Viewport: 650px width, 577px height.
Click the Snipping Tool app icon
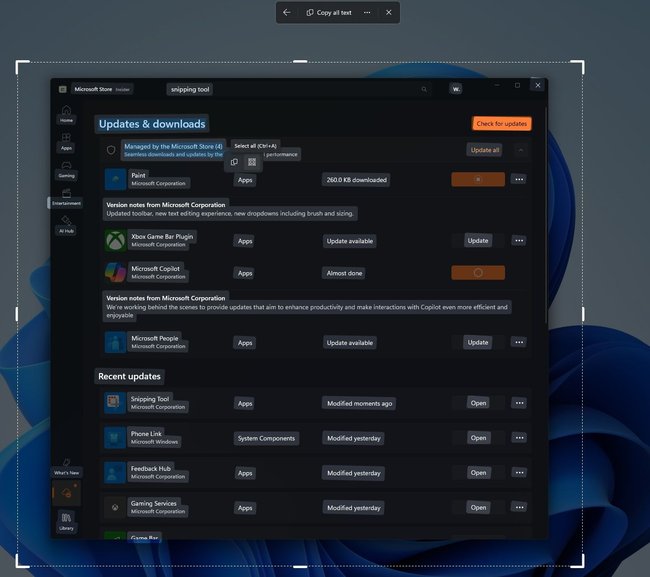tap(115, 403)
